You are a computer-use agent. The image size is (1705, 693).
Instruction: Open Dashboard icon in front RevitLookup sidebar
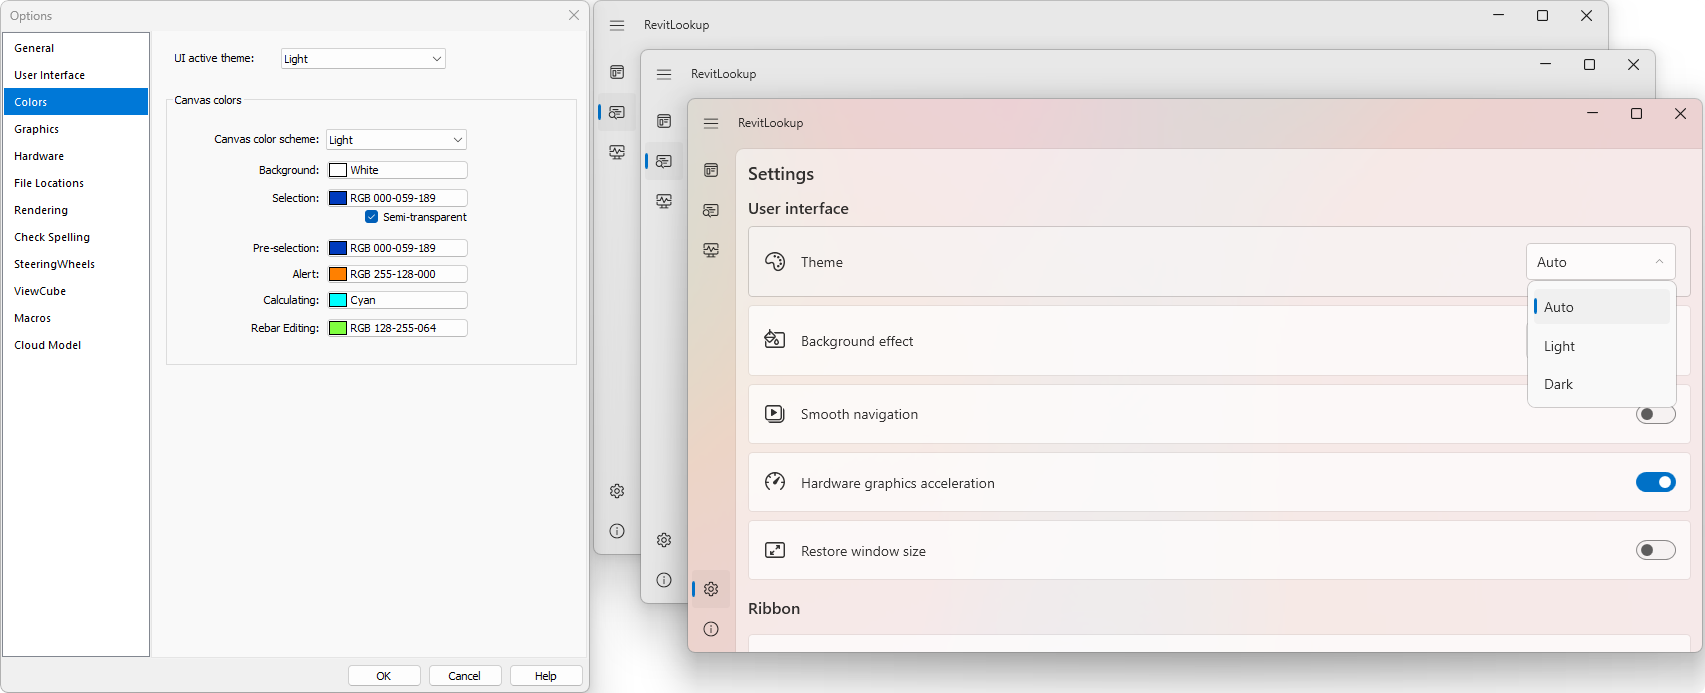[x=711, y=170]
